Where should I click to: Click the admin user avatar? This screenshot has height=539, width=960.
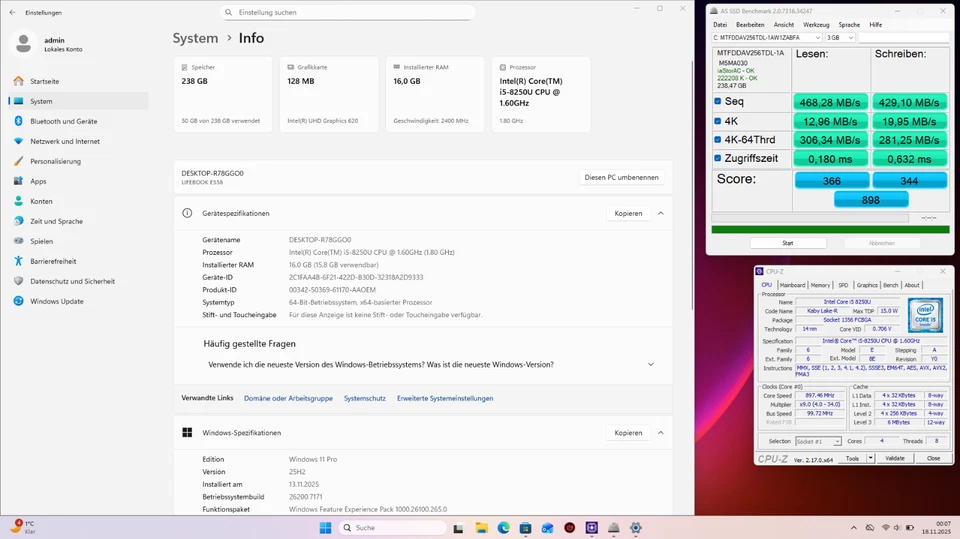coord(23,43)
